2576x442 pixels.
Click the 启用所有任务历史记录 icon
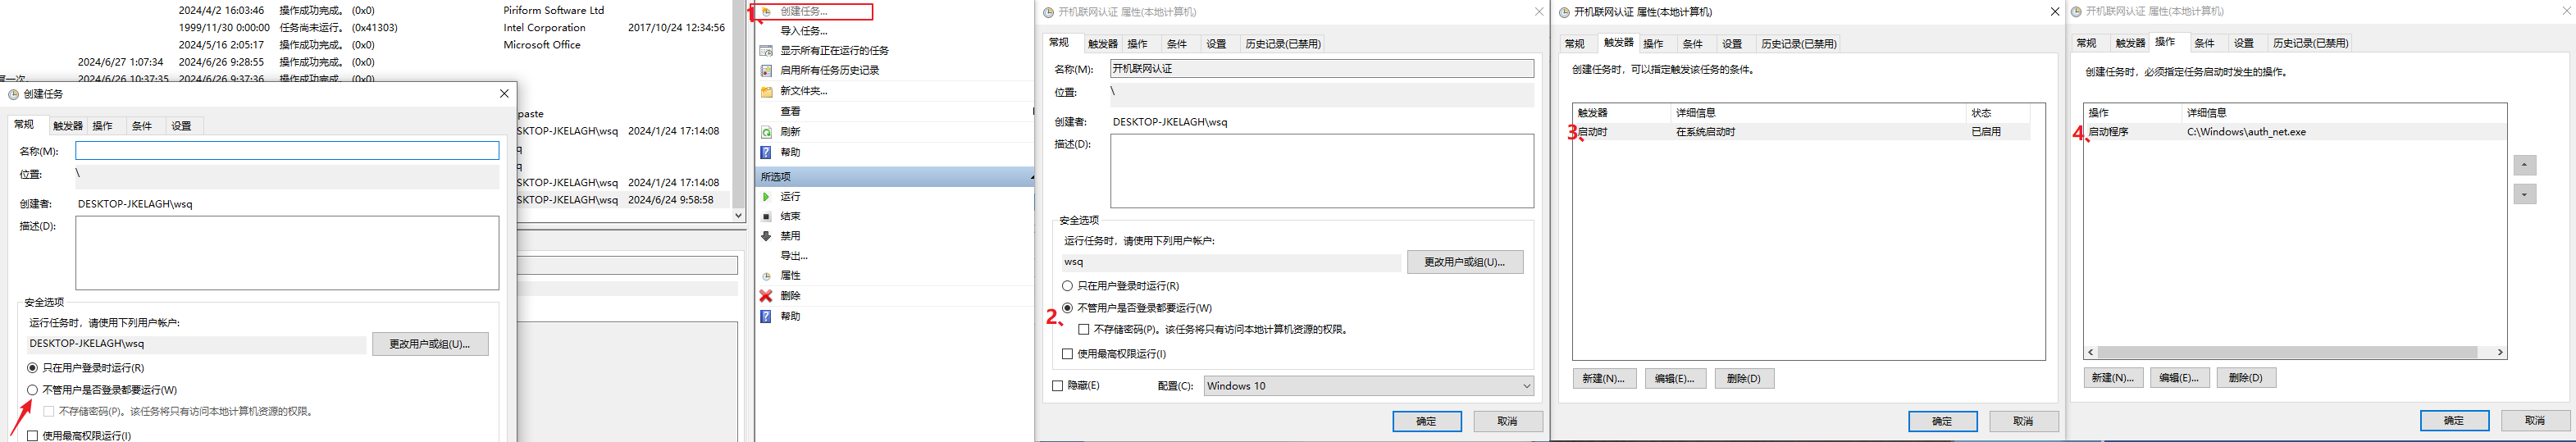point(767,71)
